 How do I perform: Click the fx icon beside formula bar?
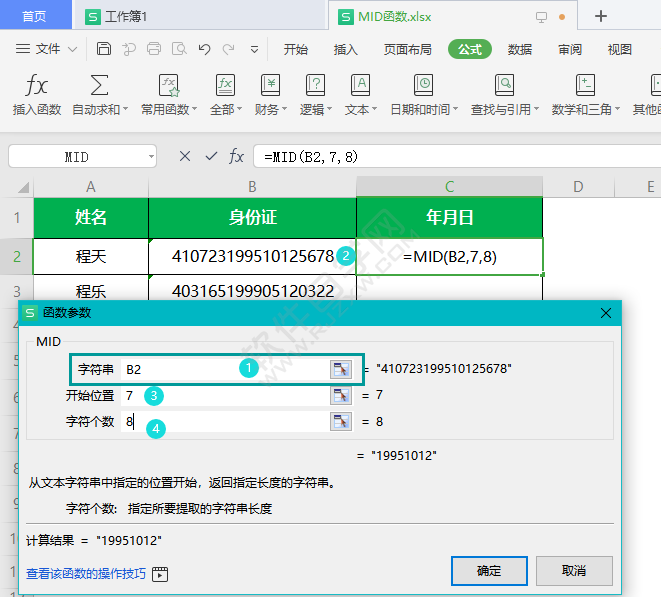236,156
